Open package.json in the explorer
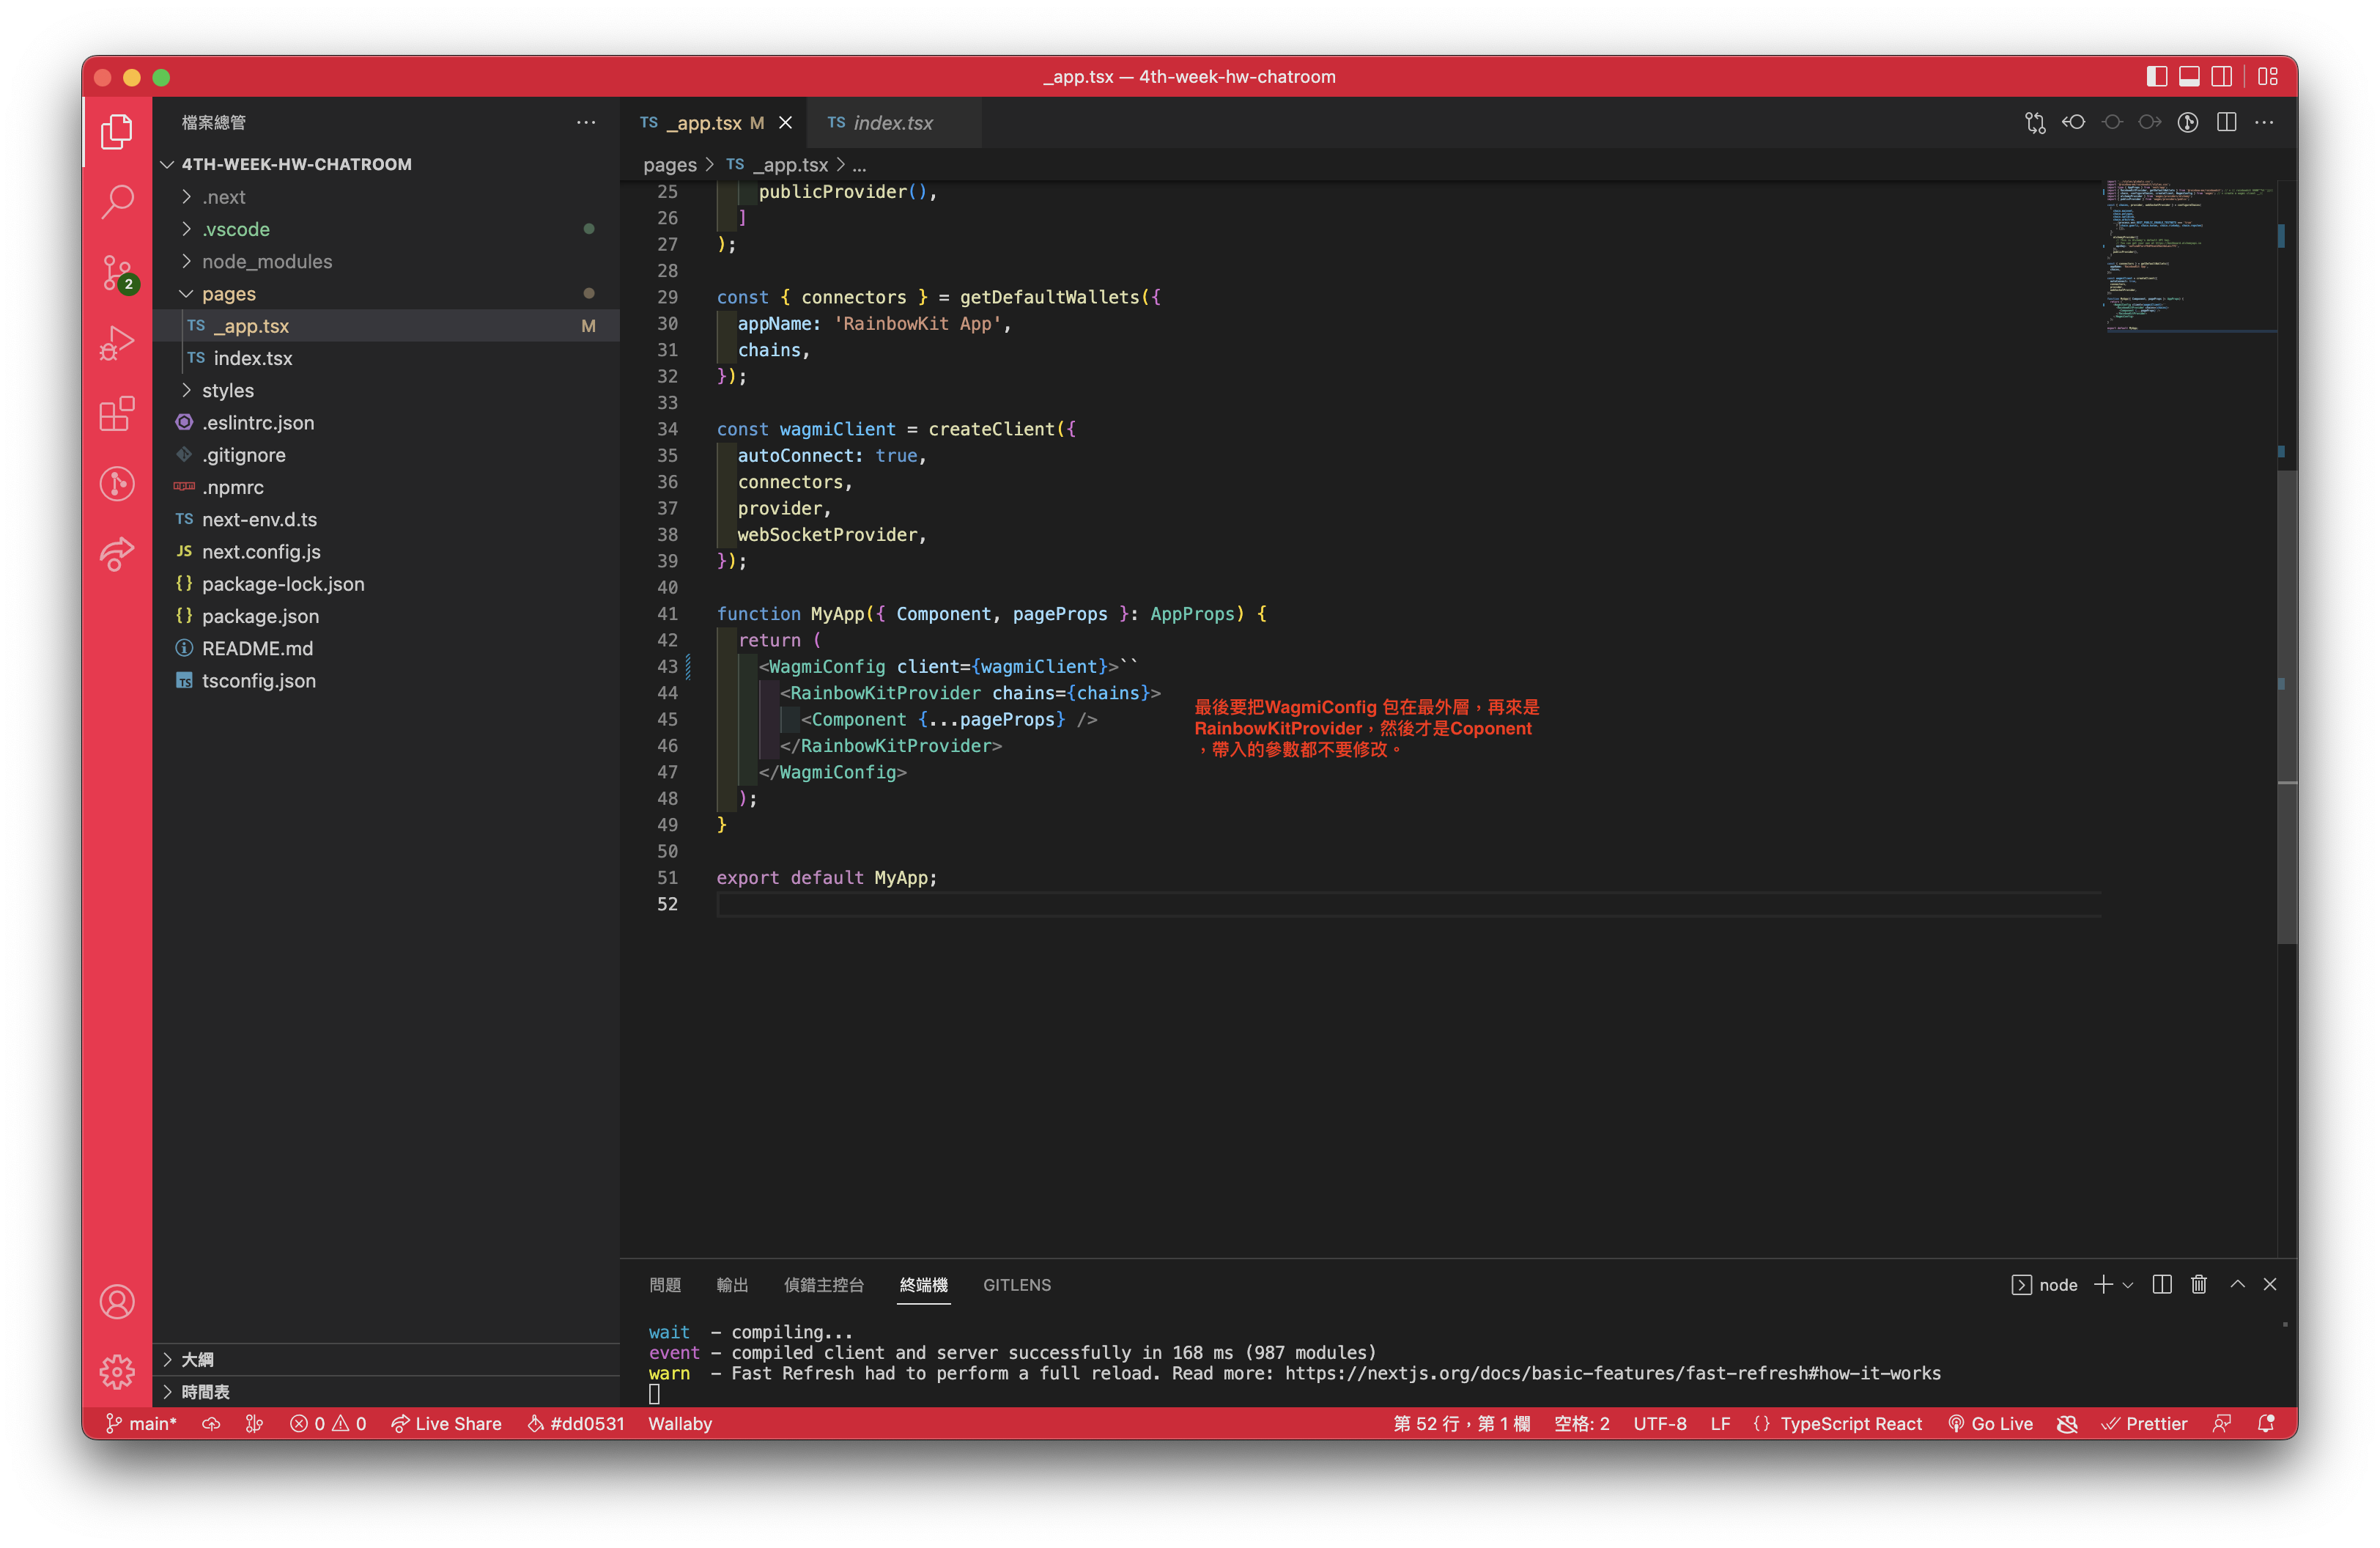Image resolution: width=2380 pixels, height=1548 pixels. click(260, 616)
